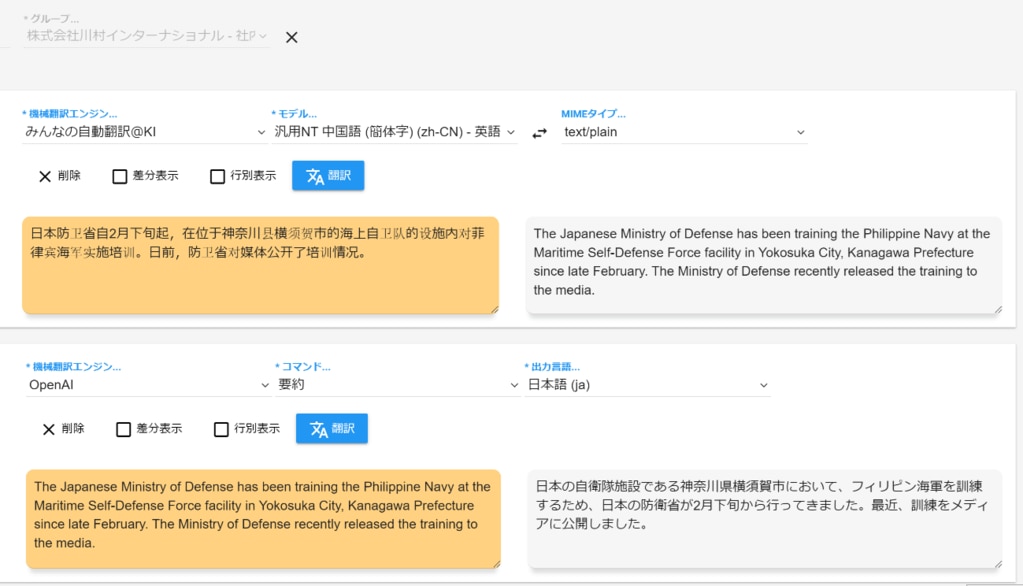Click the Chinese source text input area
Viewport: 1023px width, 586px height.
[x=260, y=263]
